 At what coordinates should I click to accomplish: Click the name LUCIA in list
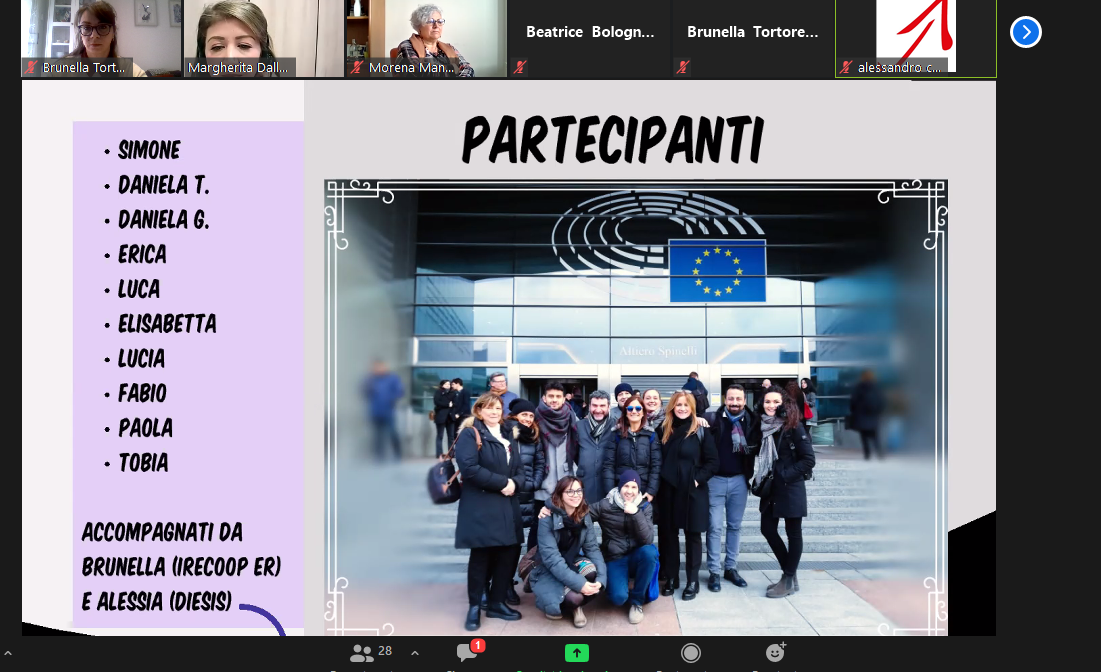point(141,359)
